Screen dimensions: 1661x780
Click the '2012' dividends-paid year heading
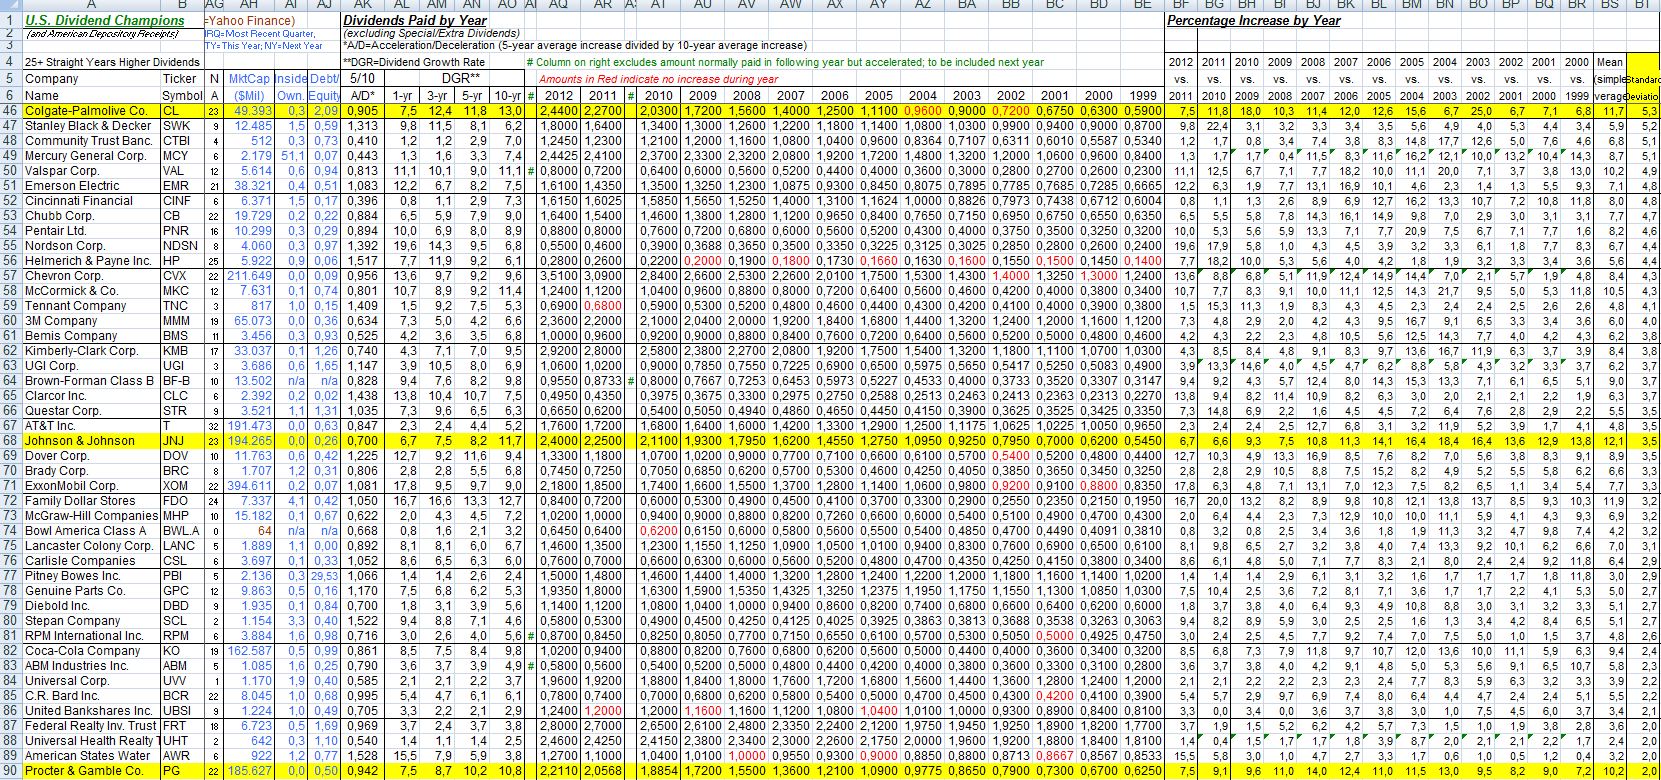click(558, 95)
